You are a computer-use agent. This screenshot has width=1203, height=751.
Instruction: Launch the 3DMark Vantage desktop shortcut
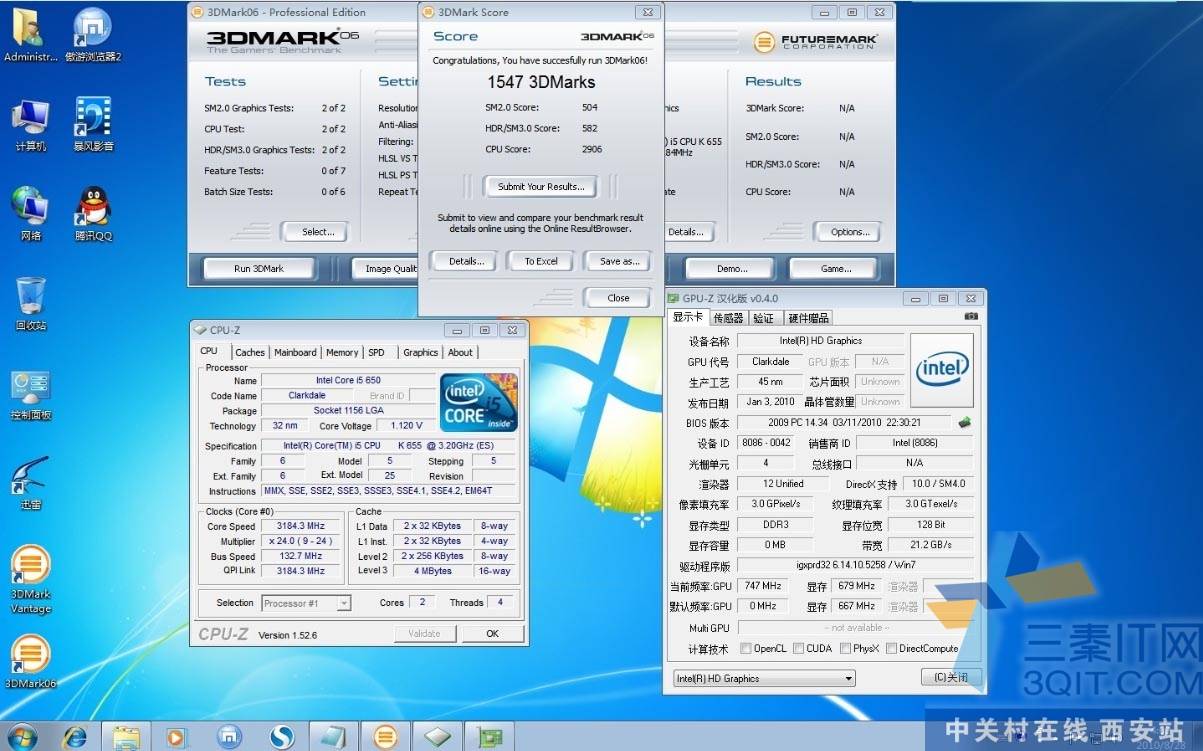pos(31,580)
